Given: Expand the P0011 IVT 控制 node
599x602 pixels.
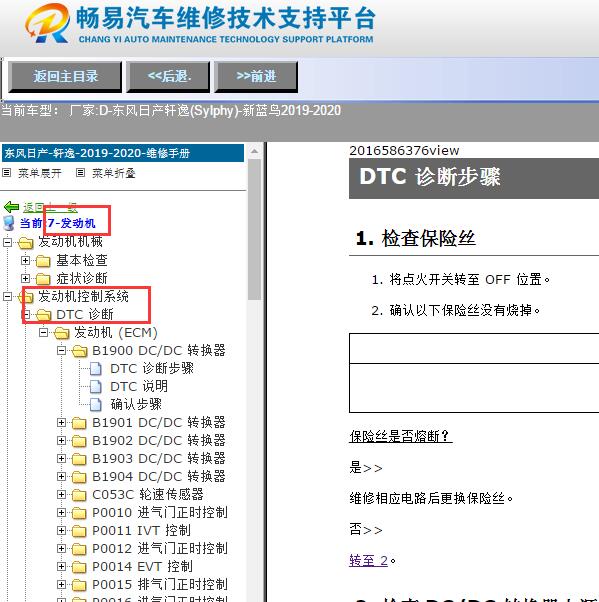Looking at the screenshot, I should pyautogui.click(x=61, y=531).
